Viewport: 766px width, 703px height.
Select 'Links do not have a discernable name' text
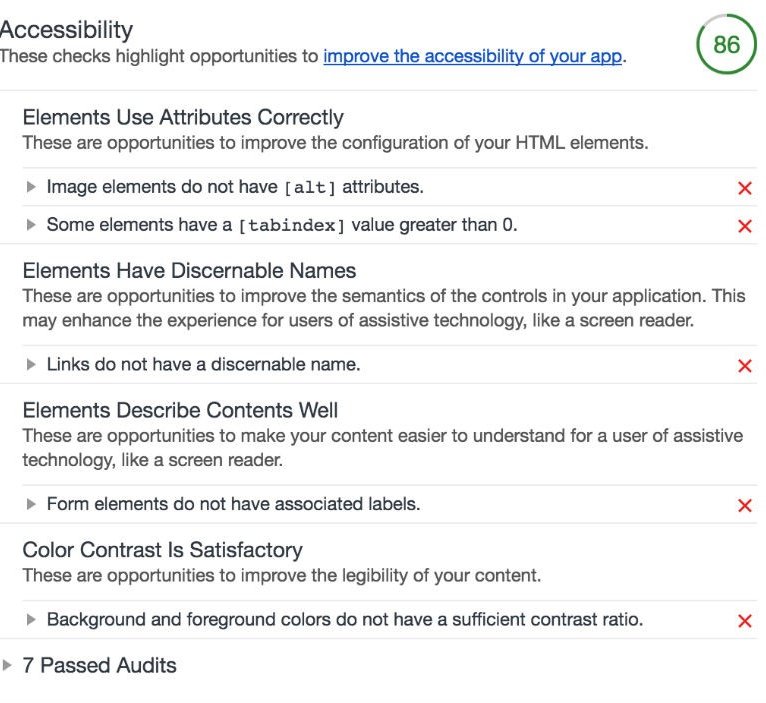[x=203, y=365]
